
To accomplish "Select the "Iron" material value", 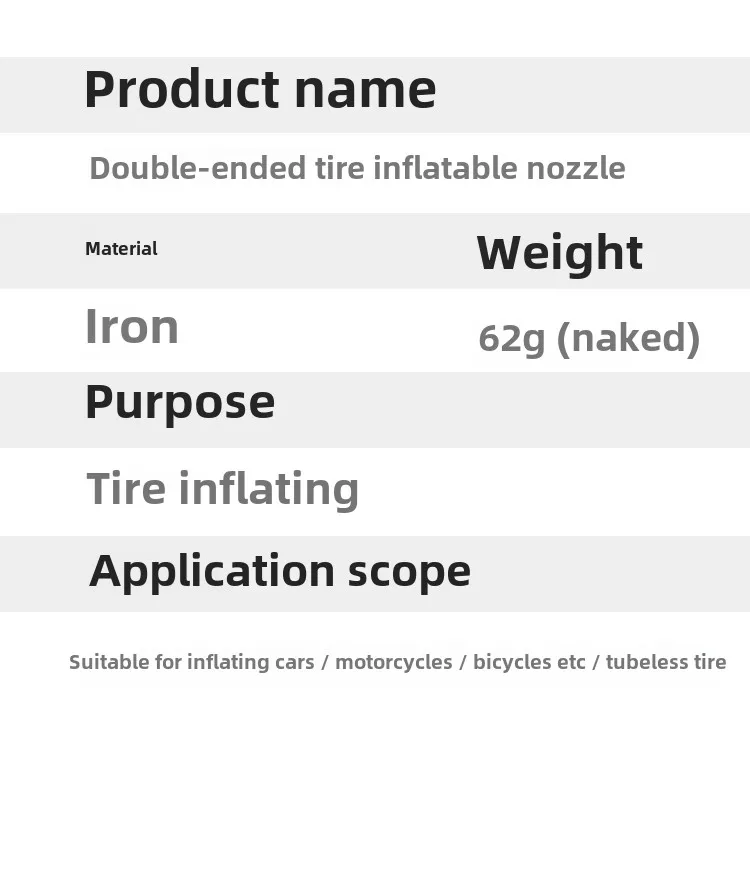I will click(x=131, y=327).
